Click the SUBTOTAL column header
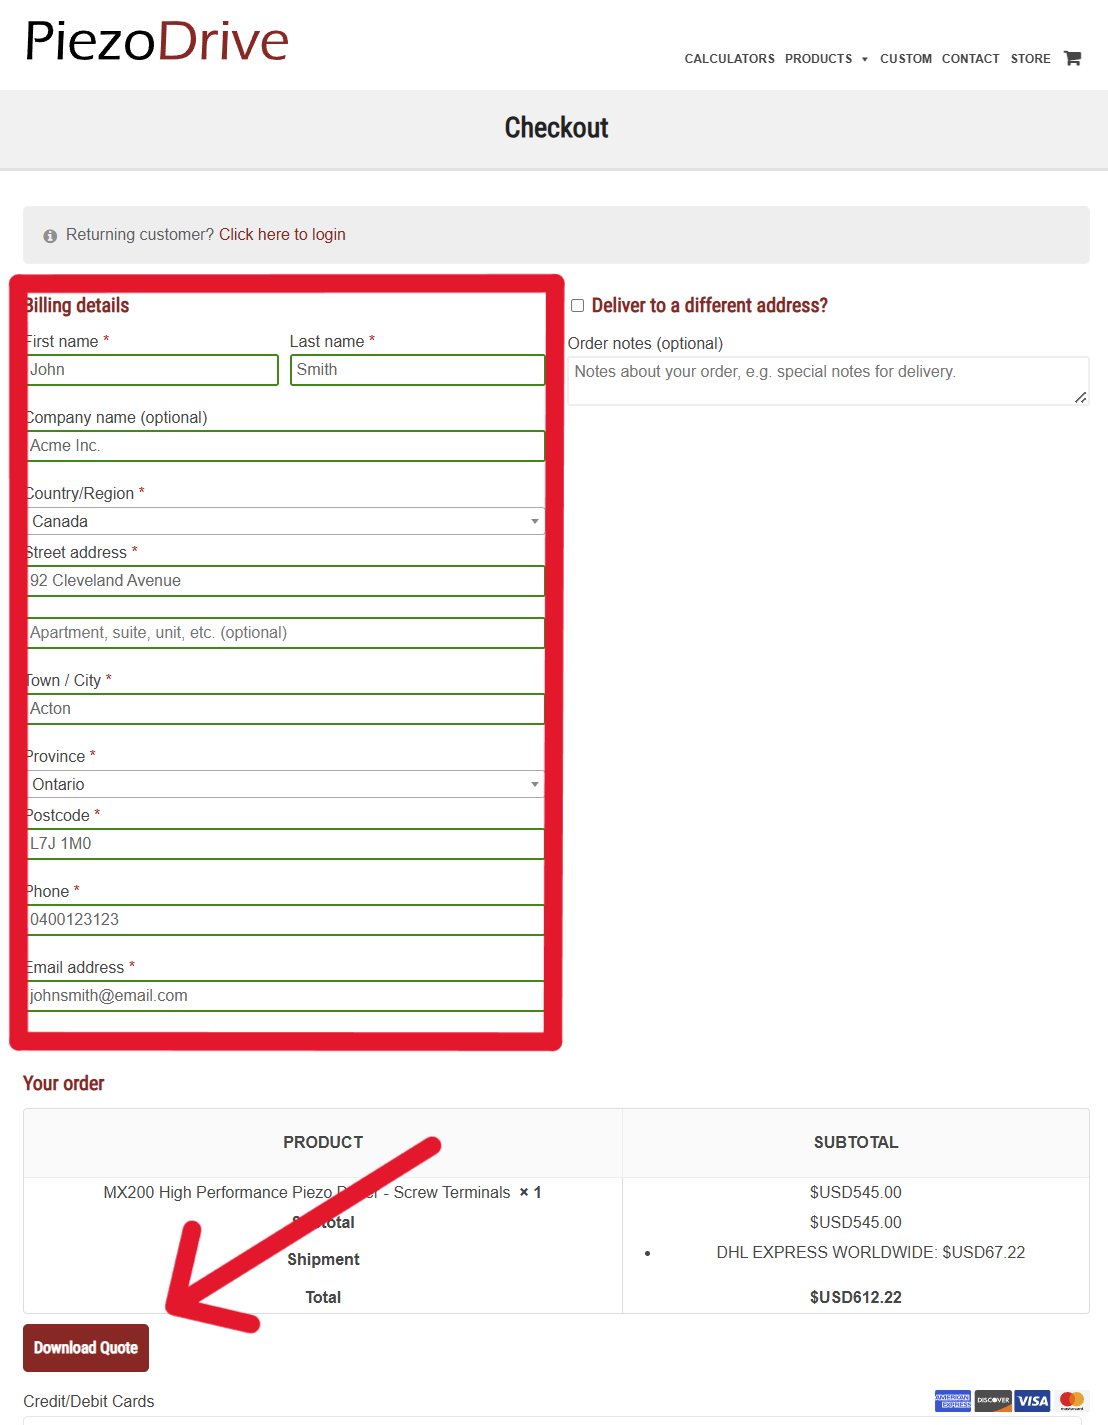Image resolution: width=1108 pixels, height=1425 pixels. (x=856, y=1142)
